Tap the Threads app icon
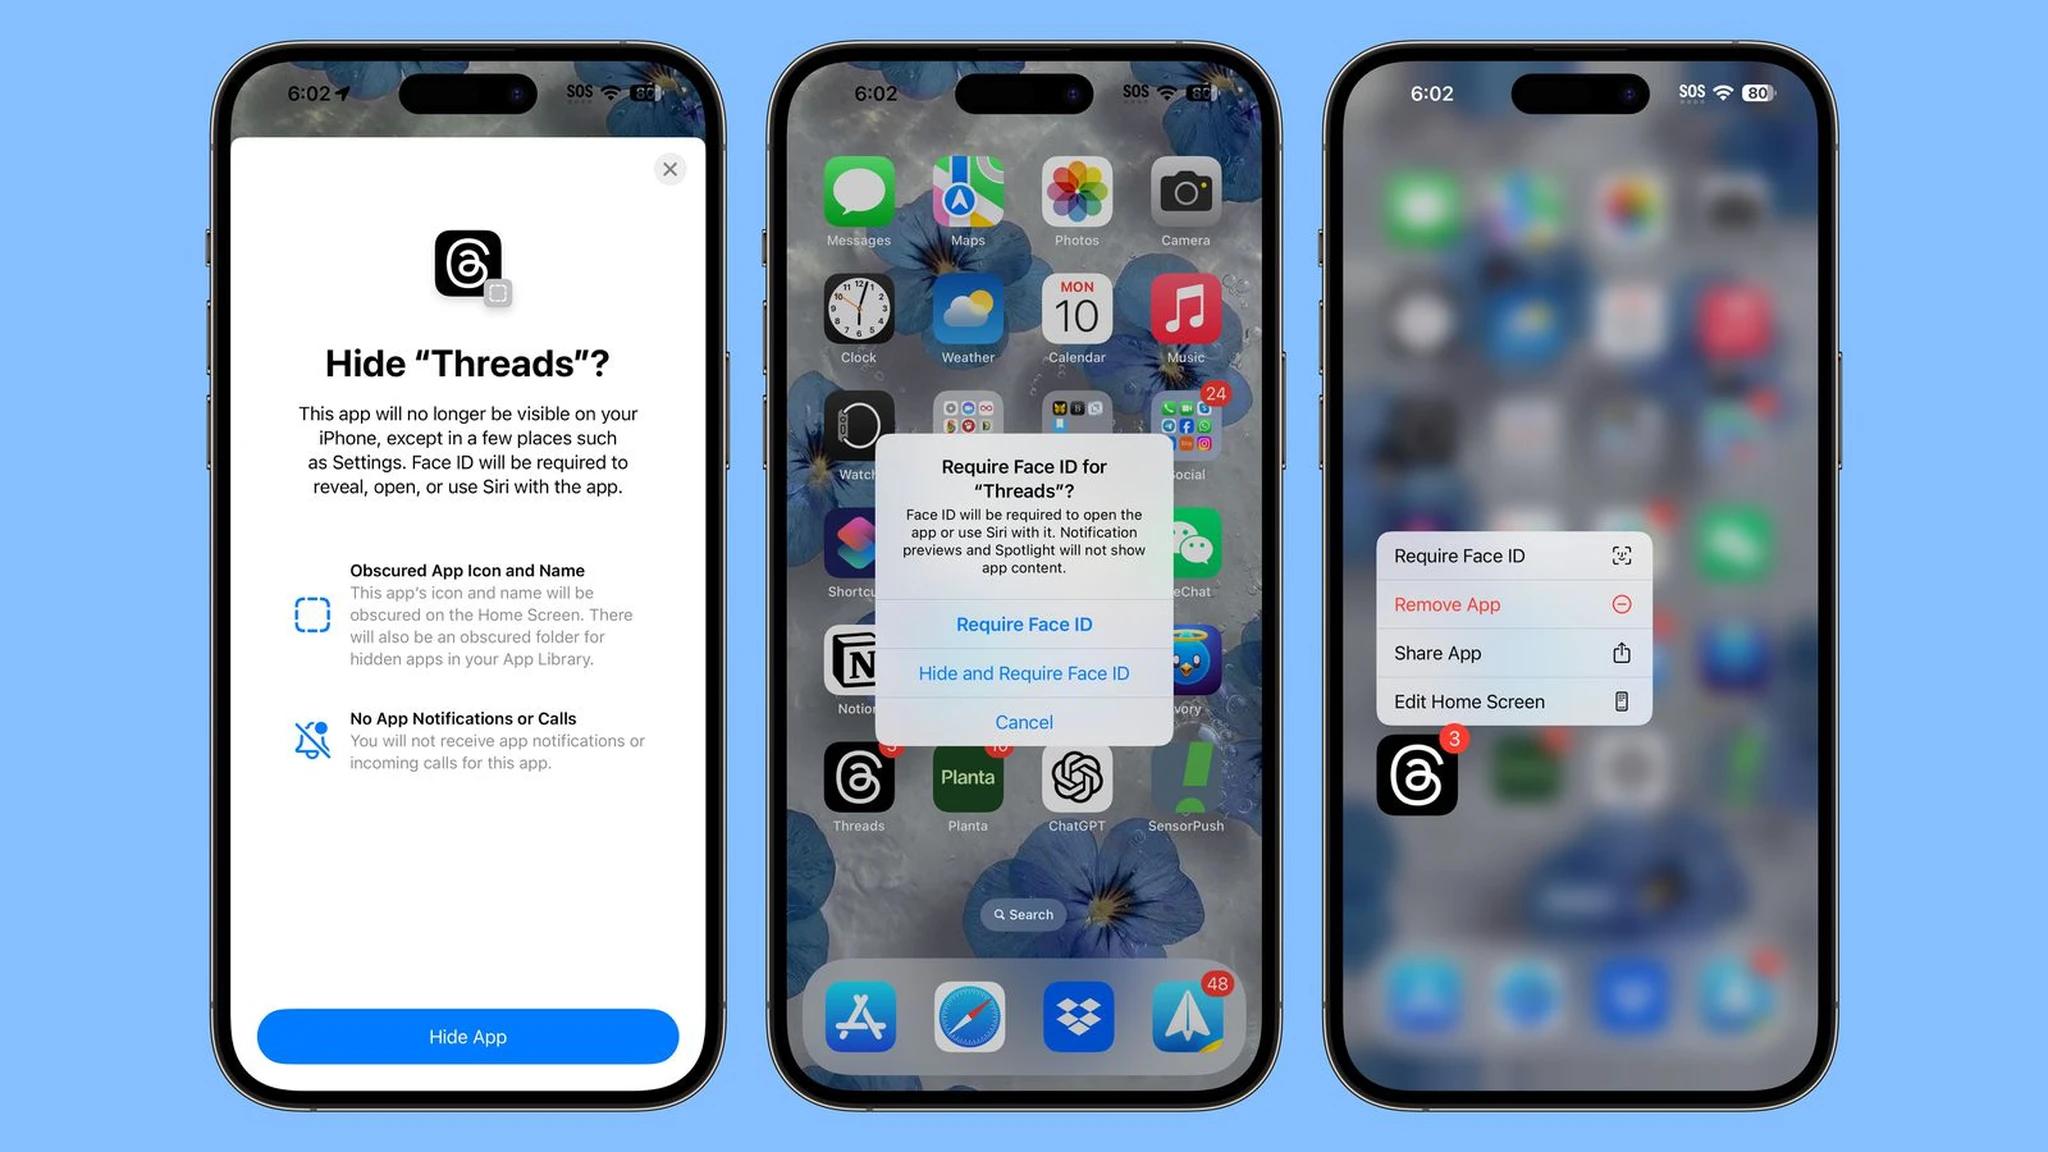Image resolution: width=2048 pixels, height=1152 pixels. tap(857, 783)
